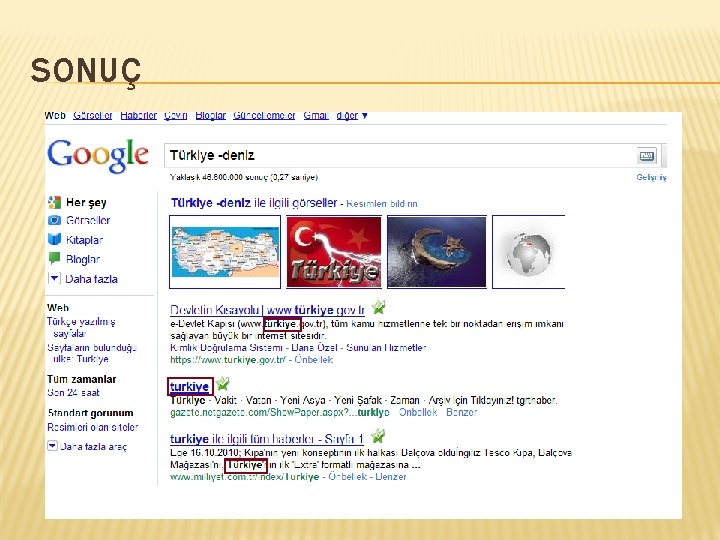Open Görseller in the top navigation

pos(93,116)
